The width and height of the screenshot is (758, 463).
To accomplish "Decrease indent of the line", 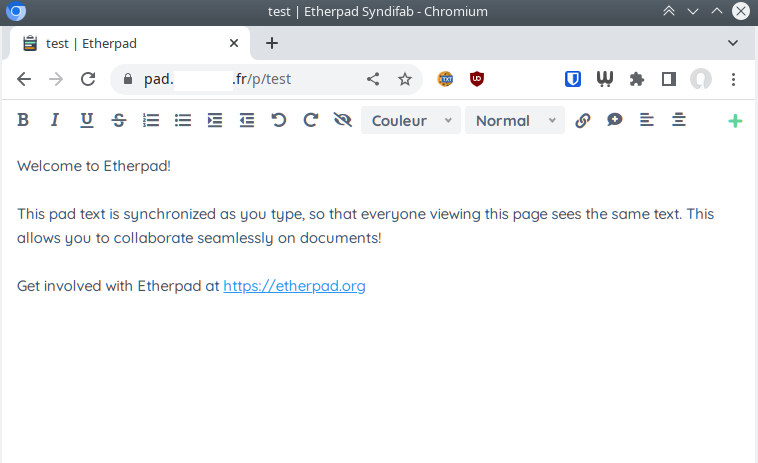I will [x=247, y=120].
